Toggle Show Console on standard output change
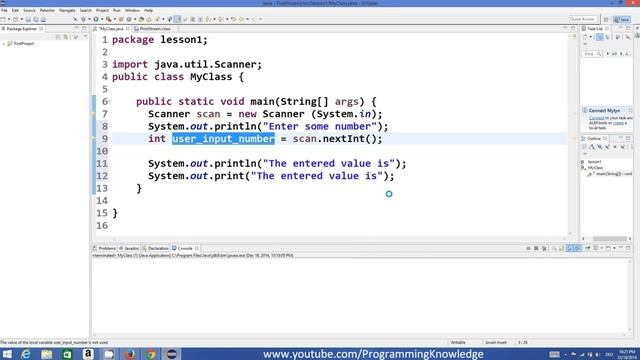This screenshot has width=640, height=360. [569, 248]
